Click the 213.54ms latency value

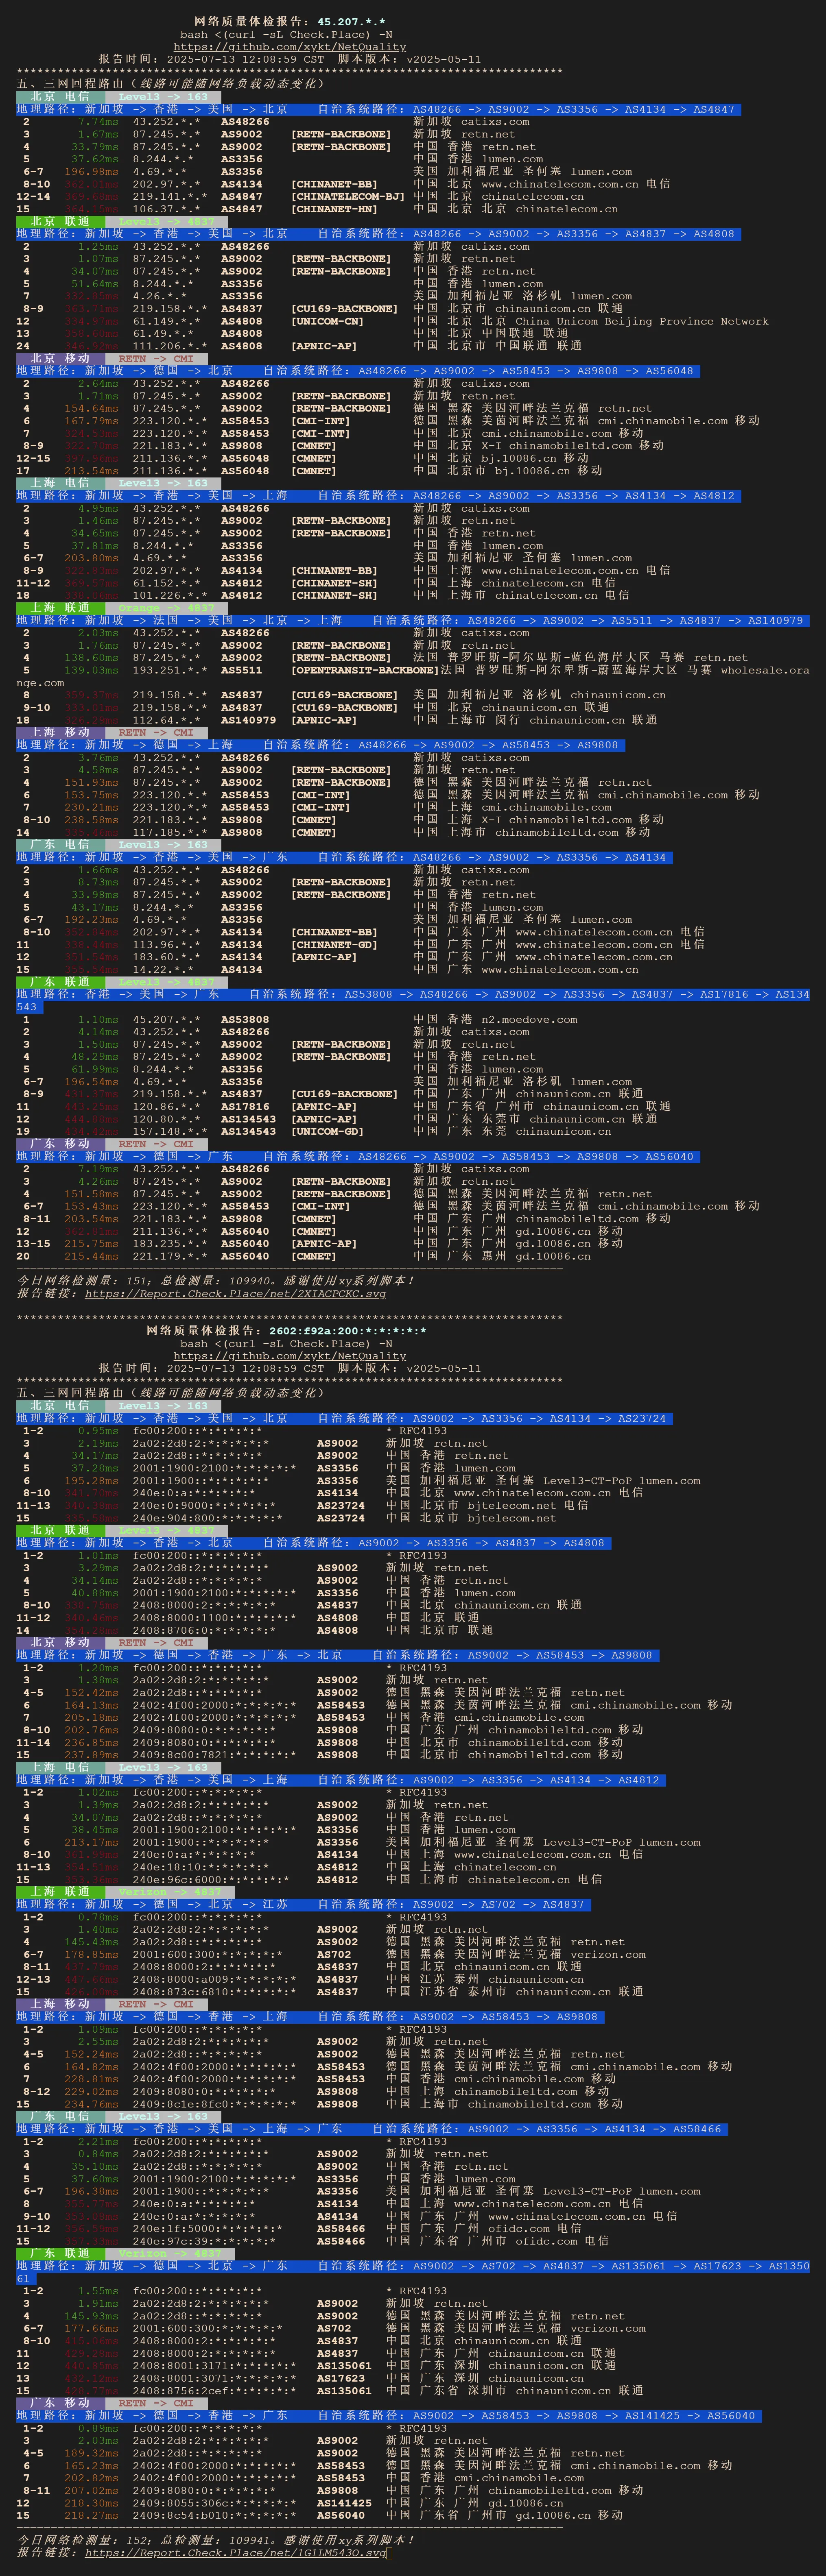[91, 471]
